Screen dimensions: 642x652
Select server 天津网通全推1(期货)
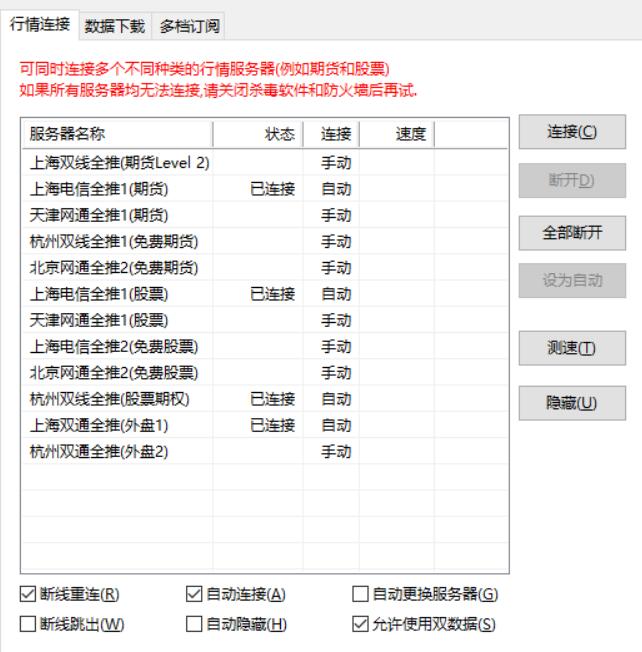tap(99, 215)
